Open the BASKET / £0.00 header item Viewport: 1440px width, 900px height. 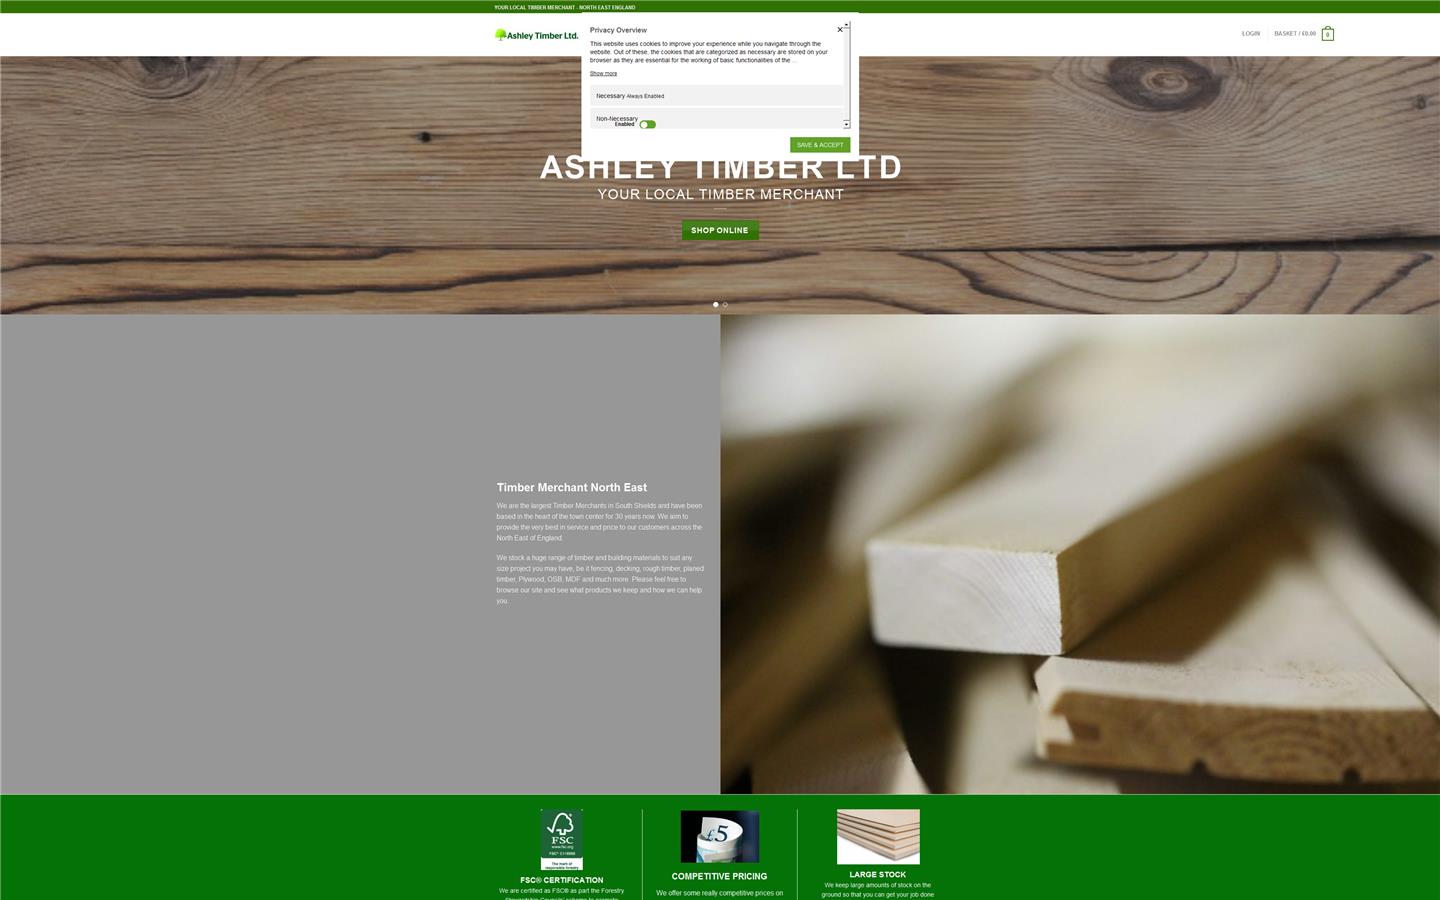pos(1295,33)
